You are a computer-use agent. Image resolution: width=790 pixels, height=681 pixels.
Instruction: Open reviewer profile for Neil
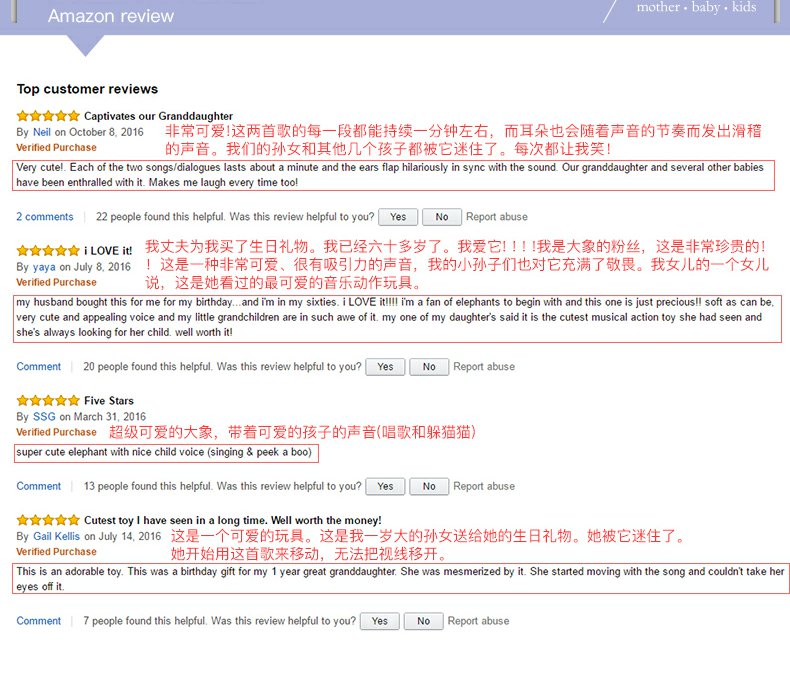tap(41, 132)
